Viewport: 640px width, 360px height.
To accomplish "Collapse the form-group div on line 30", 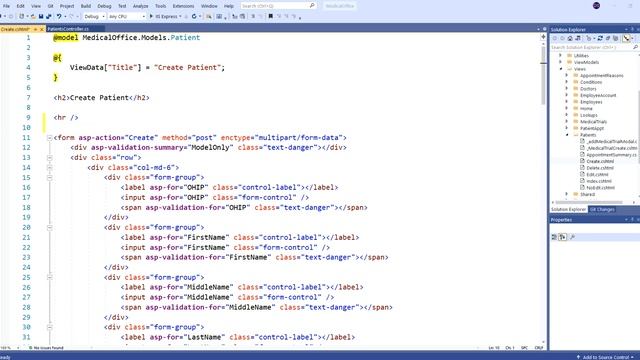I will [49, 327].
